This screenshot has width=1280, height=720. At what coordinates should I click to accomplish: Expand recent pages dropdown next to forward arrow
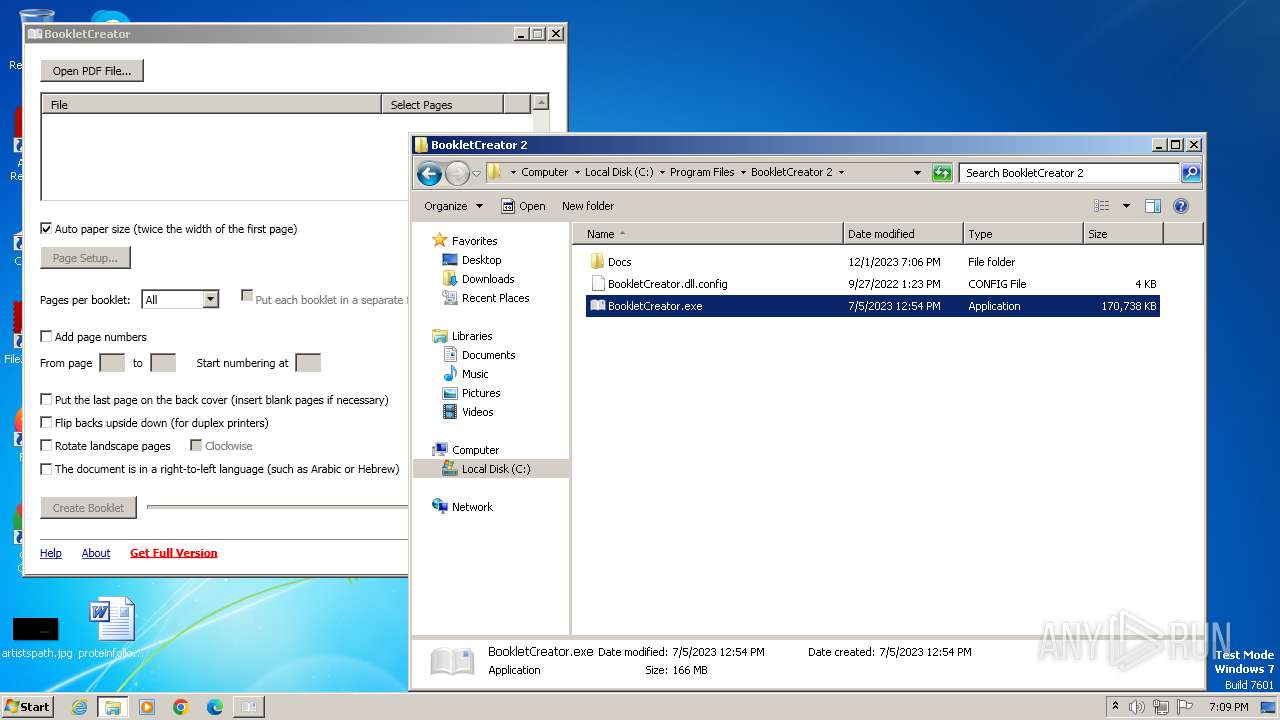(477, 173)
